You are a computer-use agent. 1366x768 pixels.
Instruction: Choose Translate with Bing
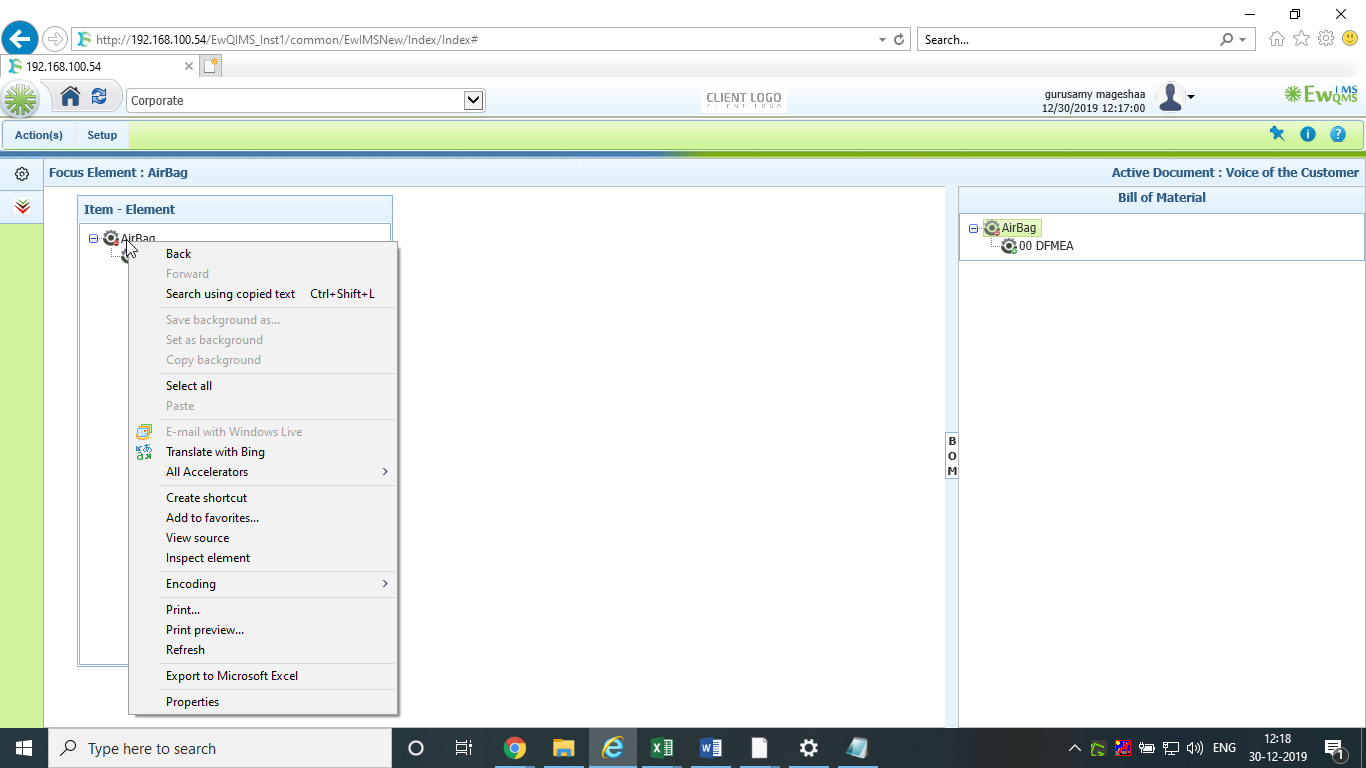pyautogui.click(x=263, y=452)
